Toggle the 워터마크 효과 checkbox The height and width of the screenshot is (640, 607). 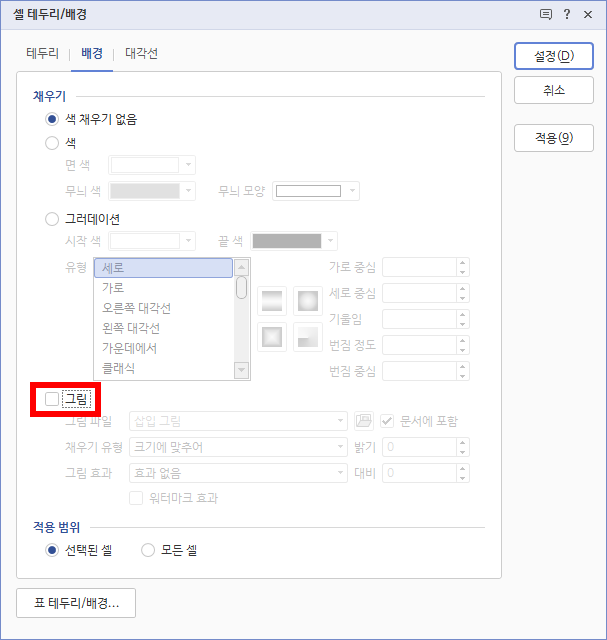pyautogui.click(x=136, y=498)
